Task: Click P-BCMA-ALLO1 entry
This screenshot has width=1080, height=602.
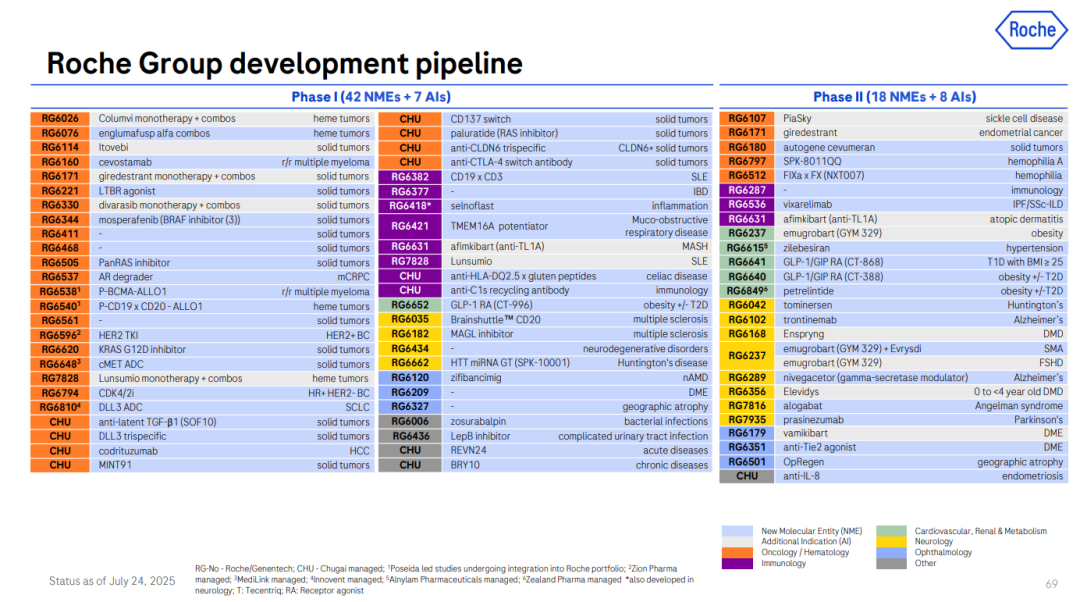Action: point(132,292)
